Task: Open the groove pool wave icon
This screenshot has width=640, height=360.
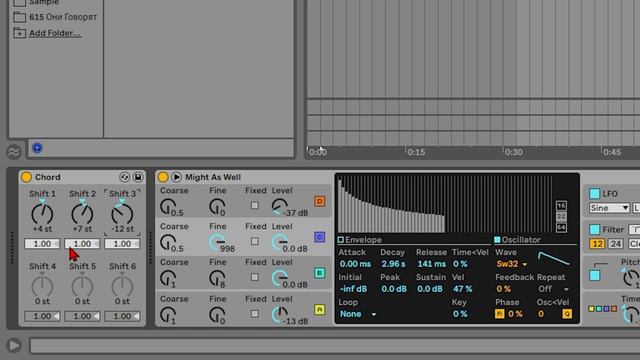Action: (x=13, y=152)
